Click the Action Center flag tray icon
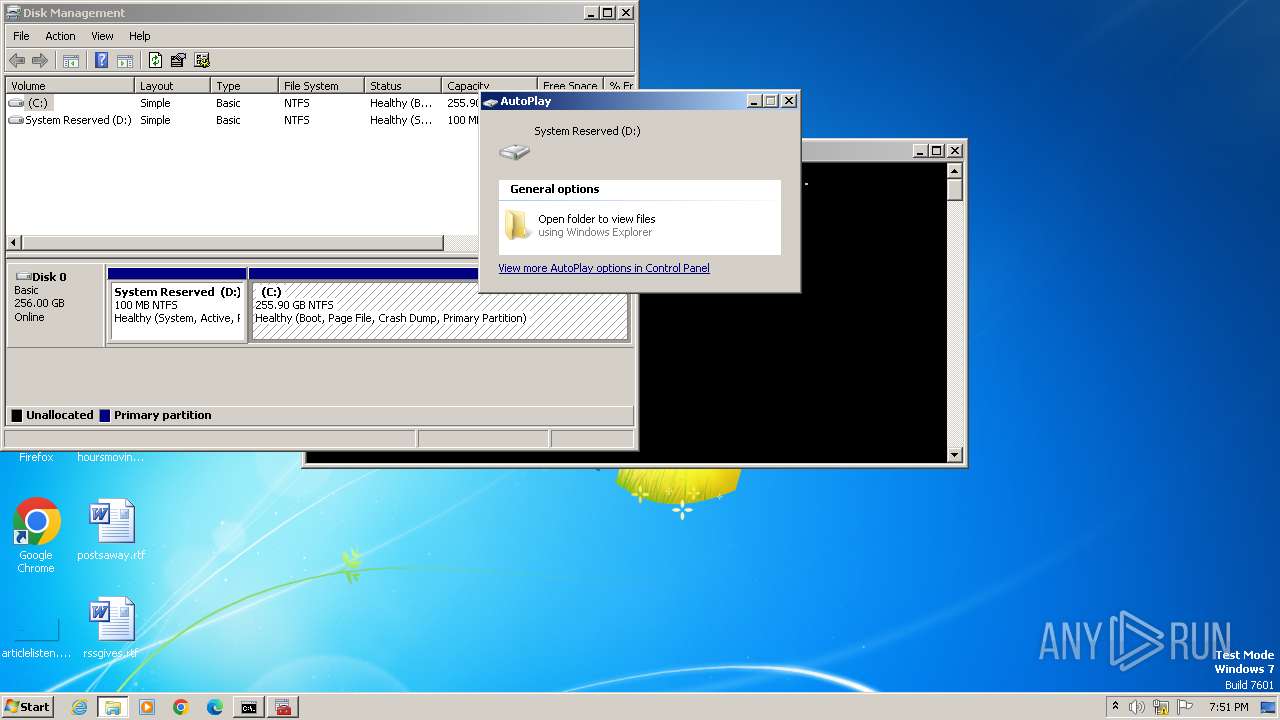The height and width of the screenshot is (720, 1280). (1186, 707)
